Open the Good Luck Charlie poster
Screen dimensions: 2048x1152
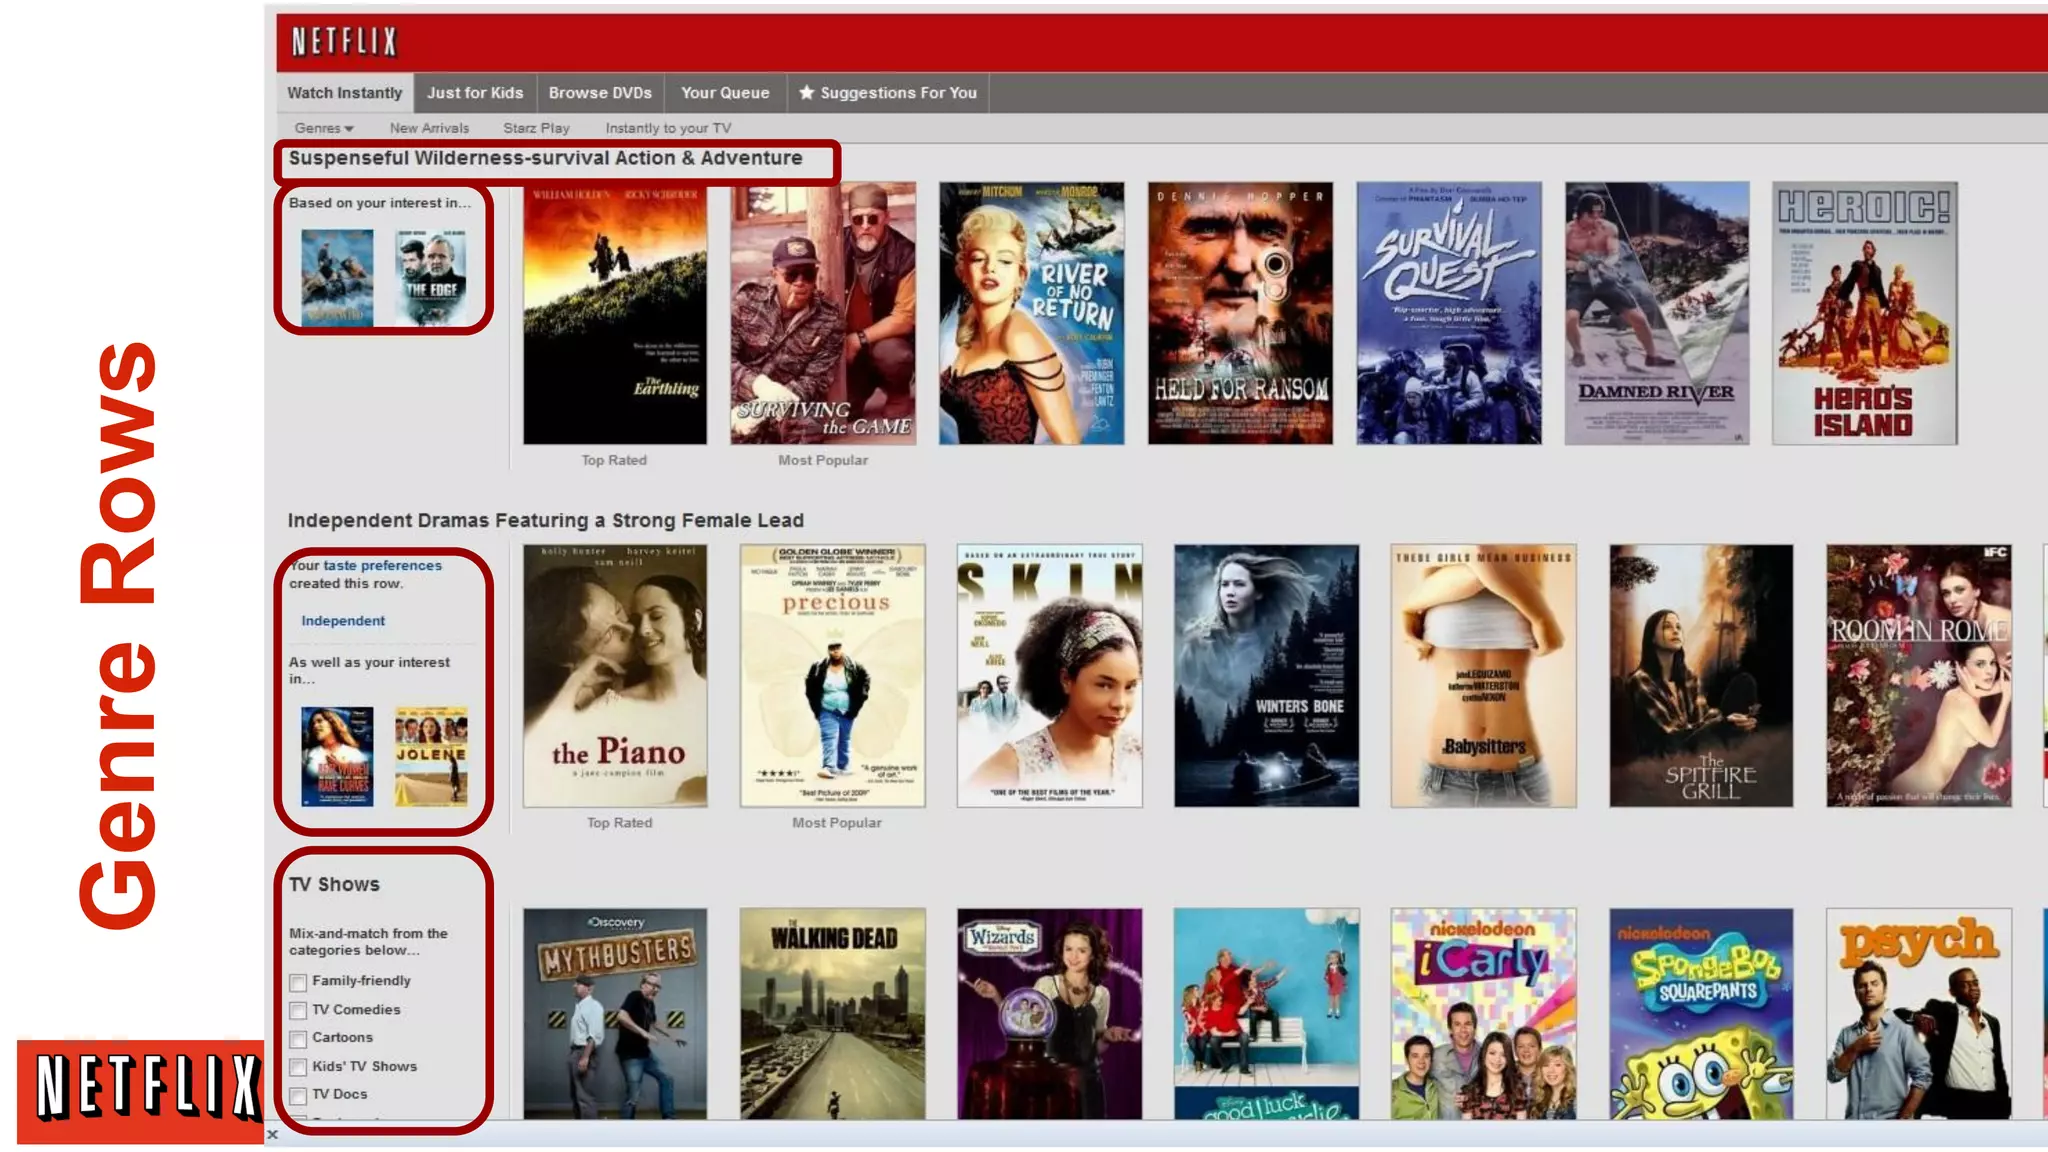[x=1267, y=1013]
